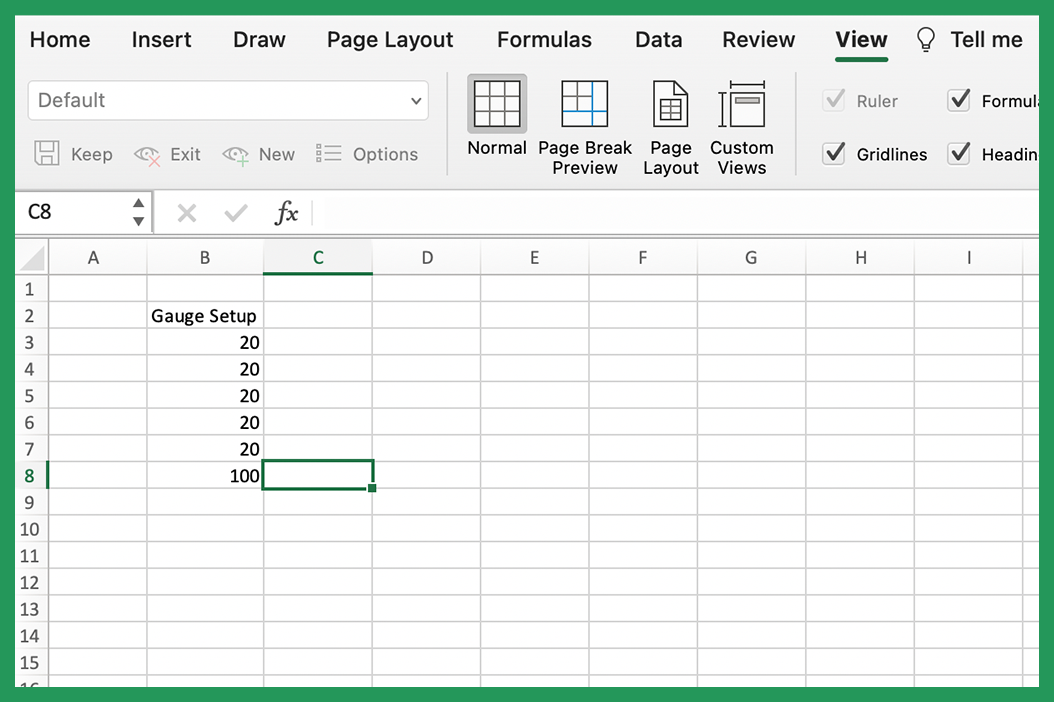1054x702 pixels.
Task: Select column E header
Action: [534, 258]
